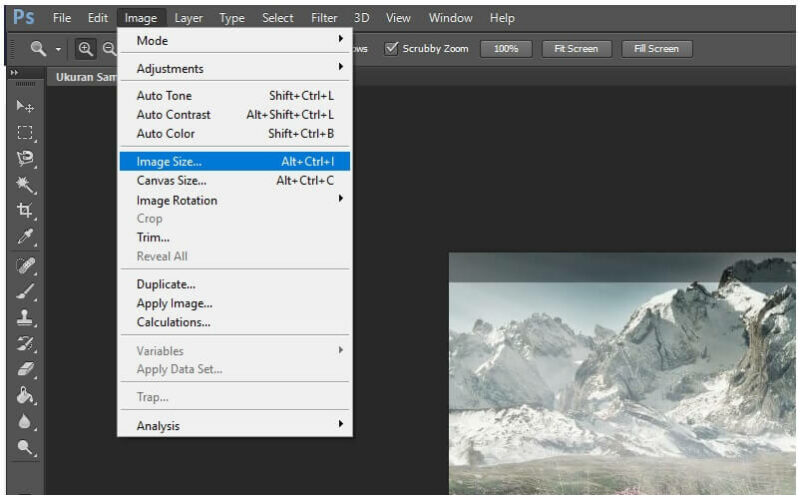
Task: Expand the Image Rotation submenu
Action: 235,200
